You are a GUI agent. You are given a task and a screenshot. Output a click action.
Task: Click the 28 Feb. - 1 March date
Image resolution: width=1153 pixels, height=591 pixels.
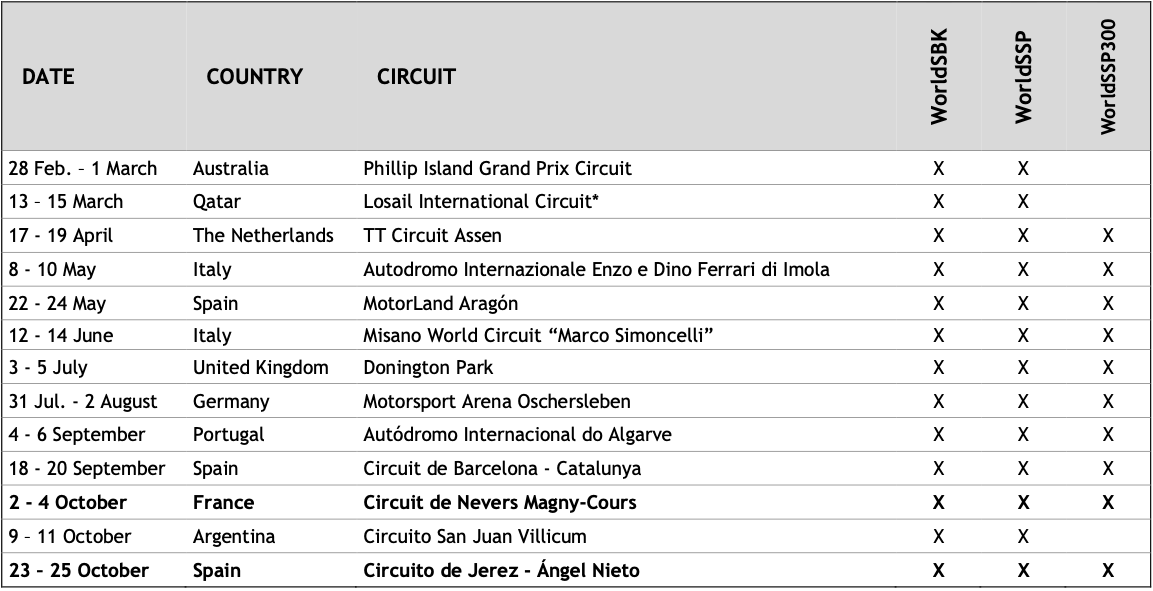(x=82, y=168)
